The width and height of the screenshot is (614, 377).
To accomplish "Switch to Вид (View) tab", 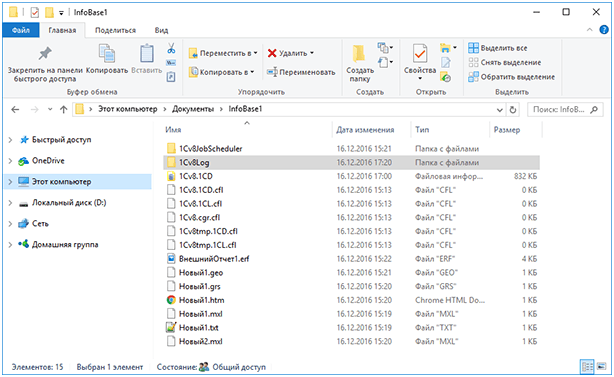I will (x=161, y=31).
